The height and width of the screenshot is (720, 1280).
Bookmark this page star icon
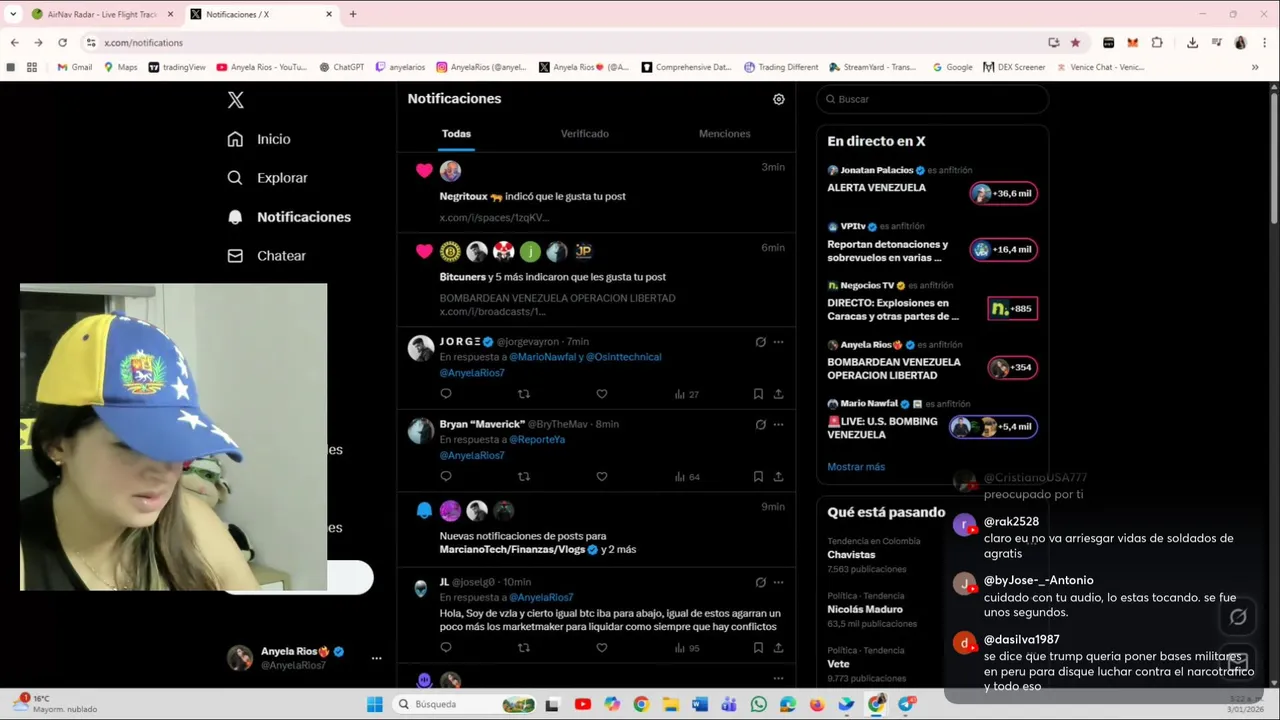click(x=1075, y=42)
